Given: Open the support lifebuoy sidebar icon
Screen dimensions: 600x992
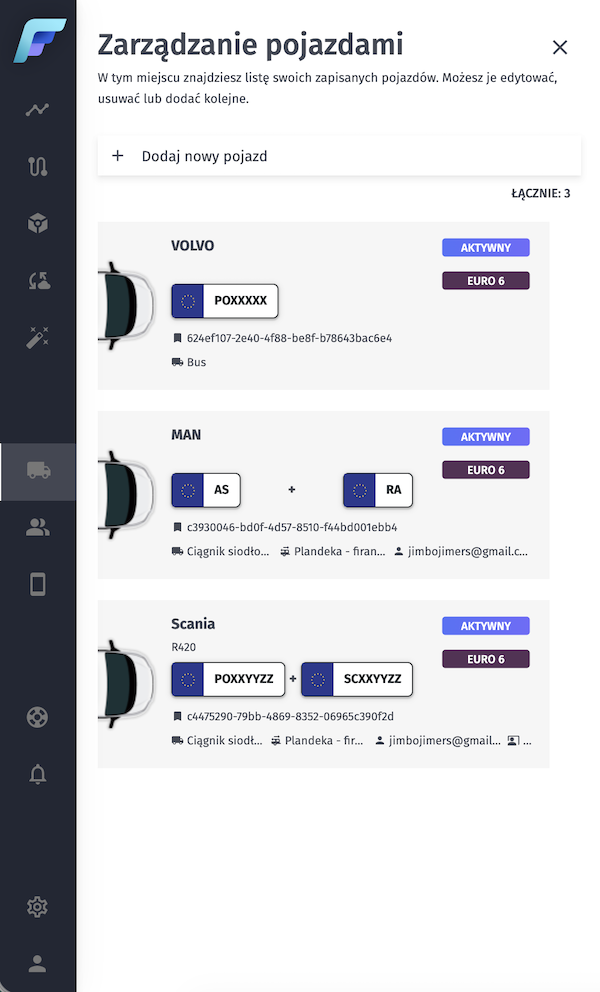Looking at the screenshot, I should click(38, 717).
